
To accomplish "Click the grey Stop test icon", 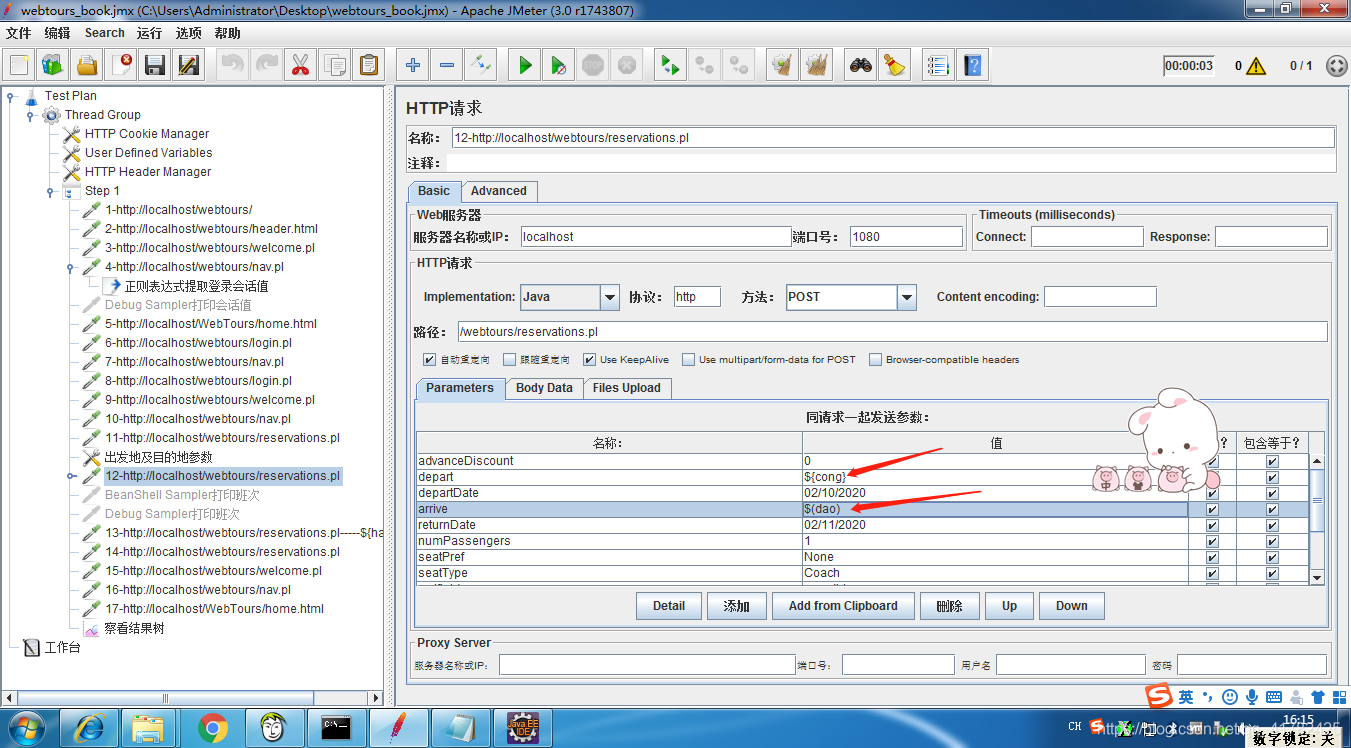I will pos(593,66).
